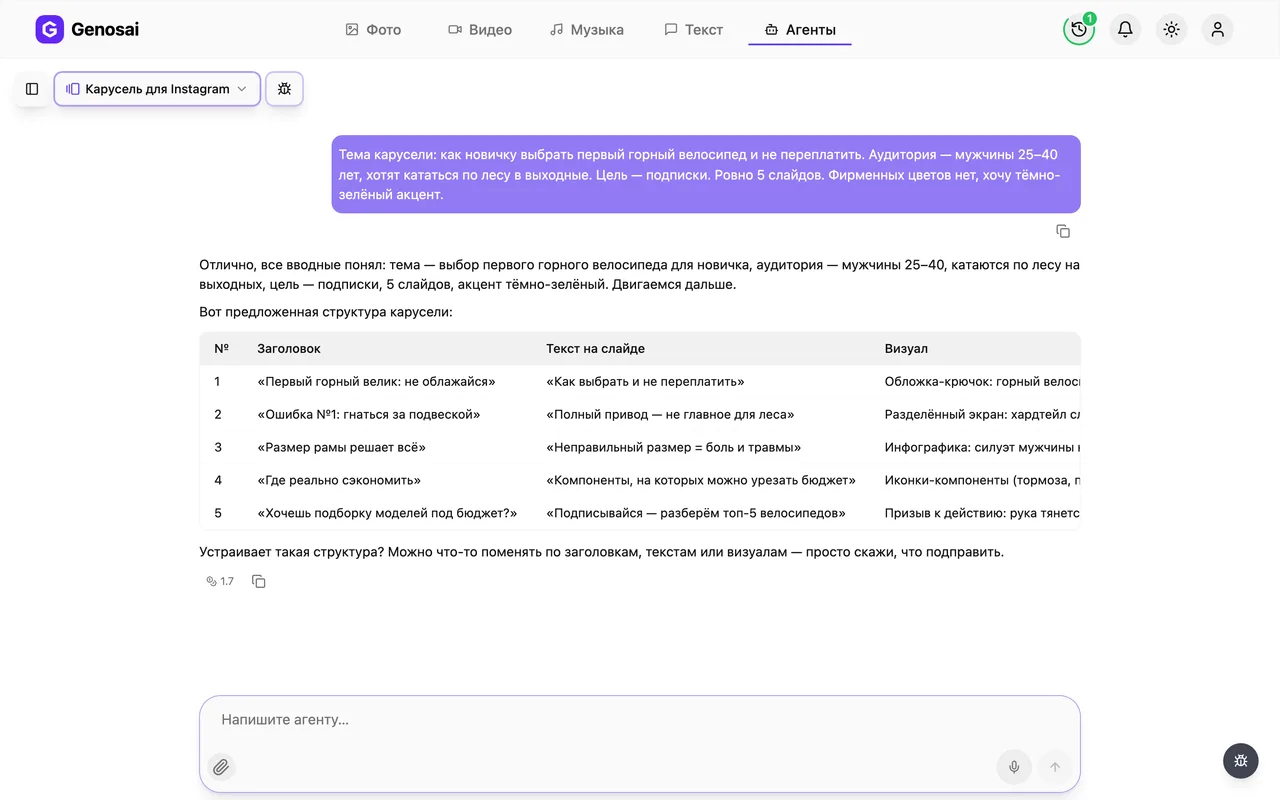Attach a file with paperclip icon
This screenshot has height=800, width=1280.
pos(221,767)
